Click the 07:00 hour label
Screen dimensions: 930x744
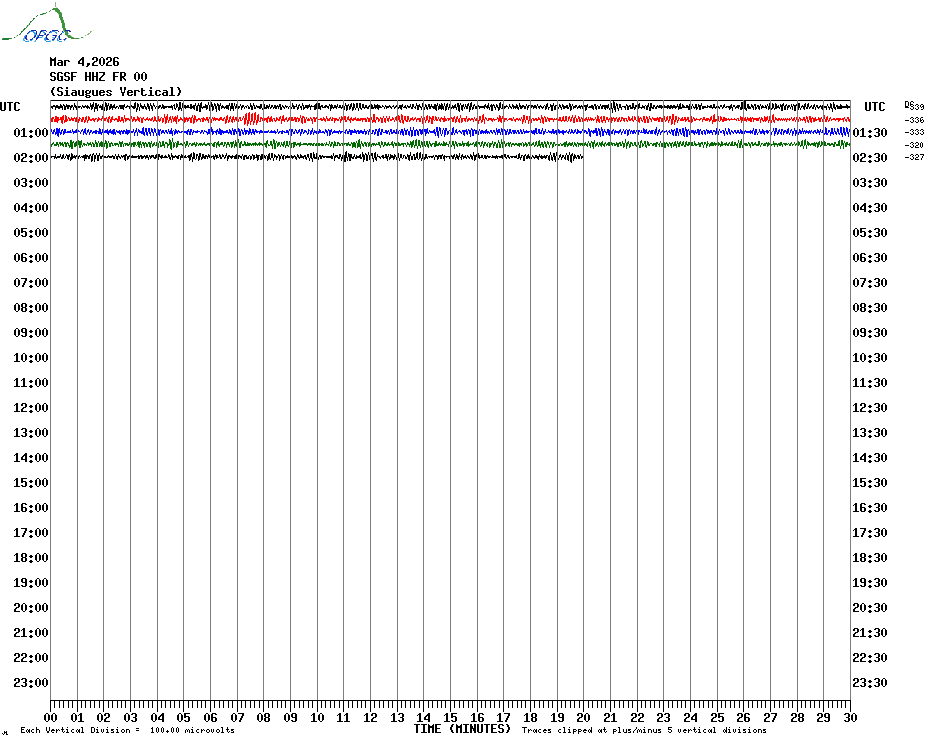31,282
